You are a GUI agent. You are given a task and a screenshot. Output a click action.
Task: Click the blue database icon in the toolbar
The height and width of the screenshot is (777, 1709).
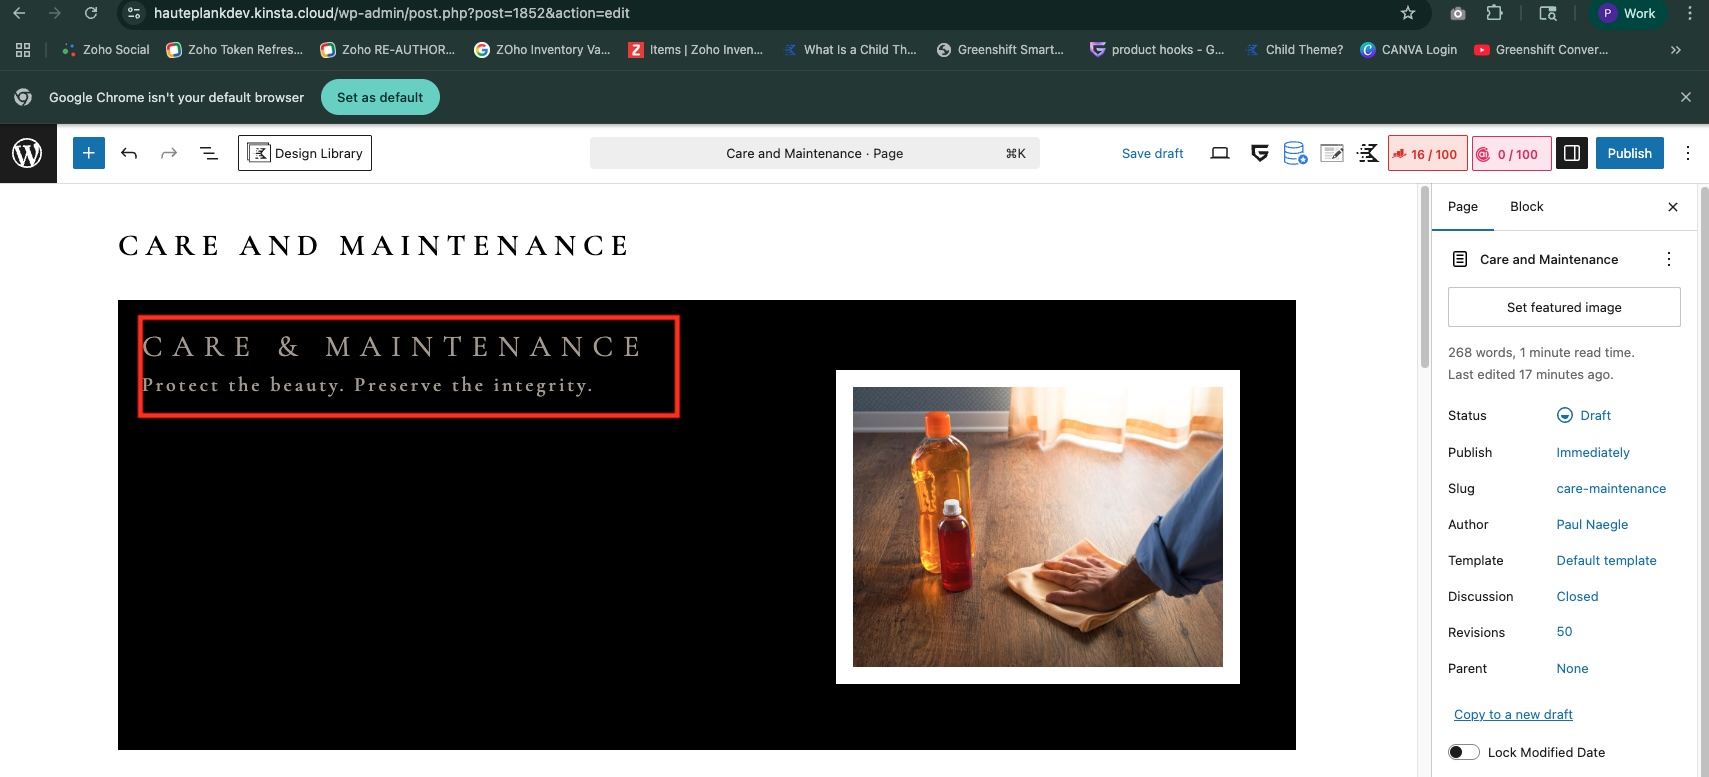click(x=1295, y=153)
